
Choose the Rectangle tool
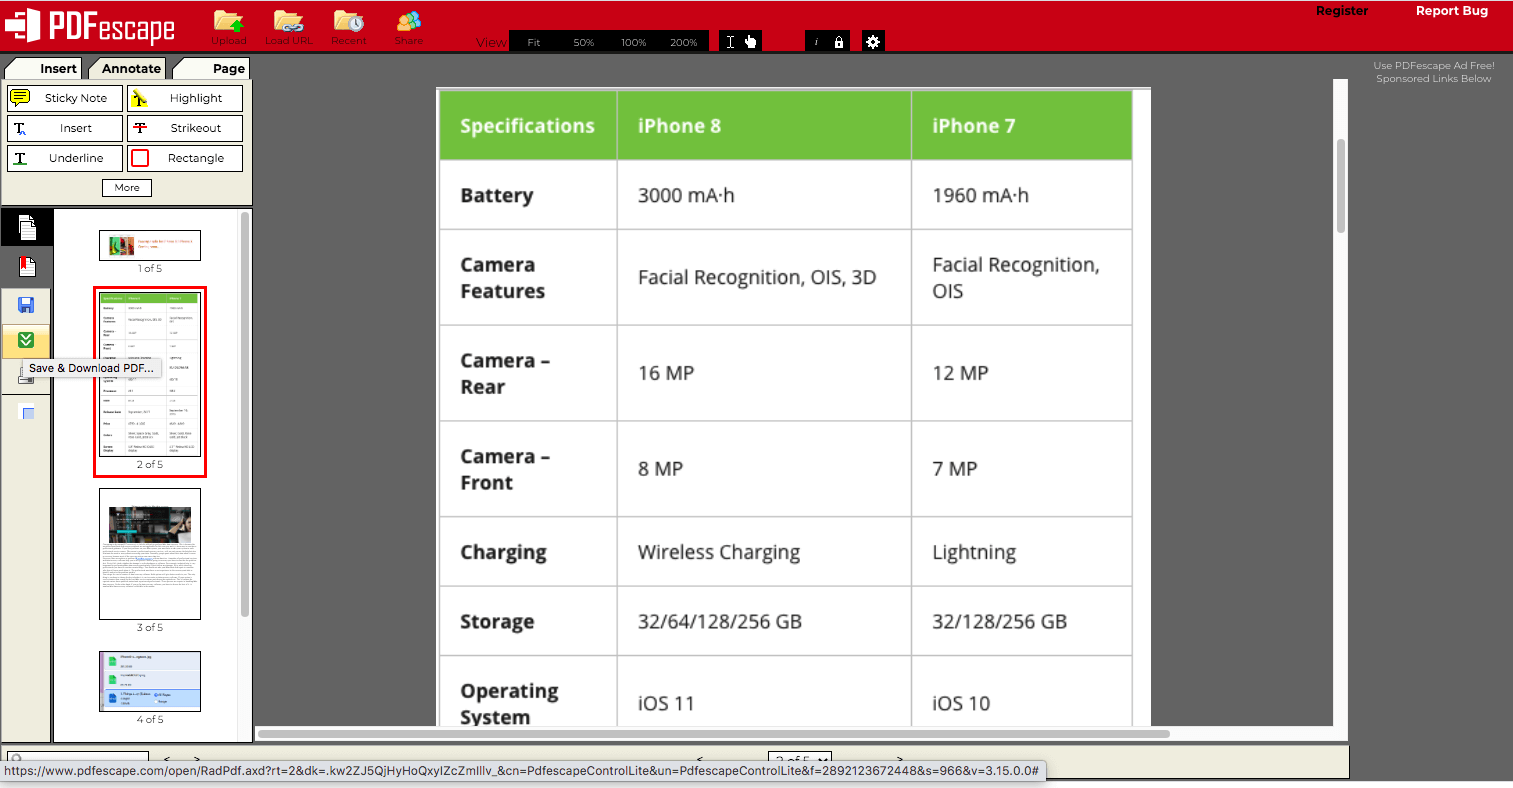click(185, 158)
